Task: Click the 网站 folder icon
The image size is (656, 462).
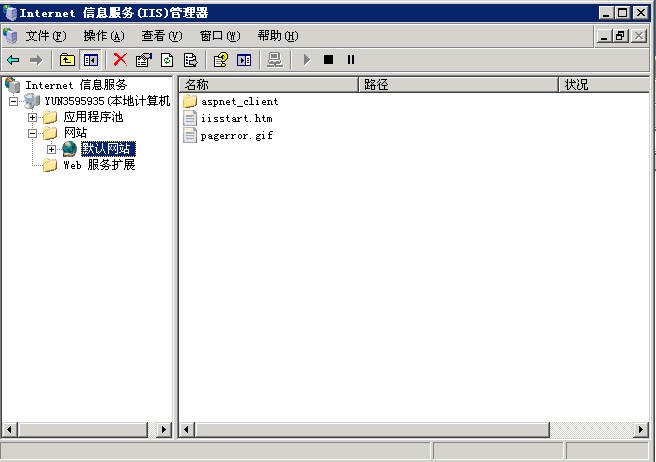Action: point(50,133)
